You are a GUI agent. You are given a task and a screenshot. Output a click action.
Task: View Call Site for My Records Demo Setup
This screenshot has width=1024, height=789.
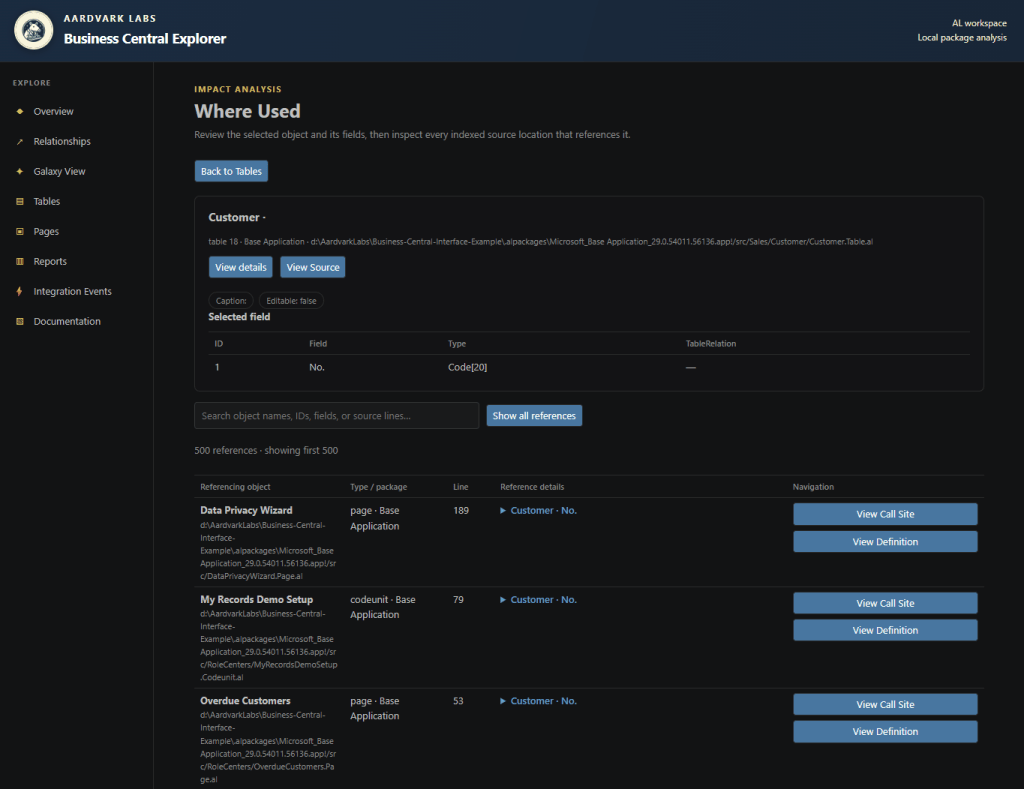[885, 604]
